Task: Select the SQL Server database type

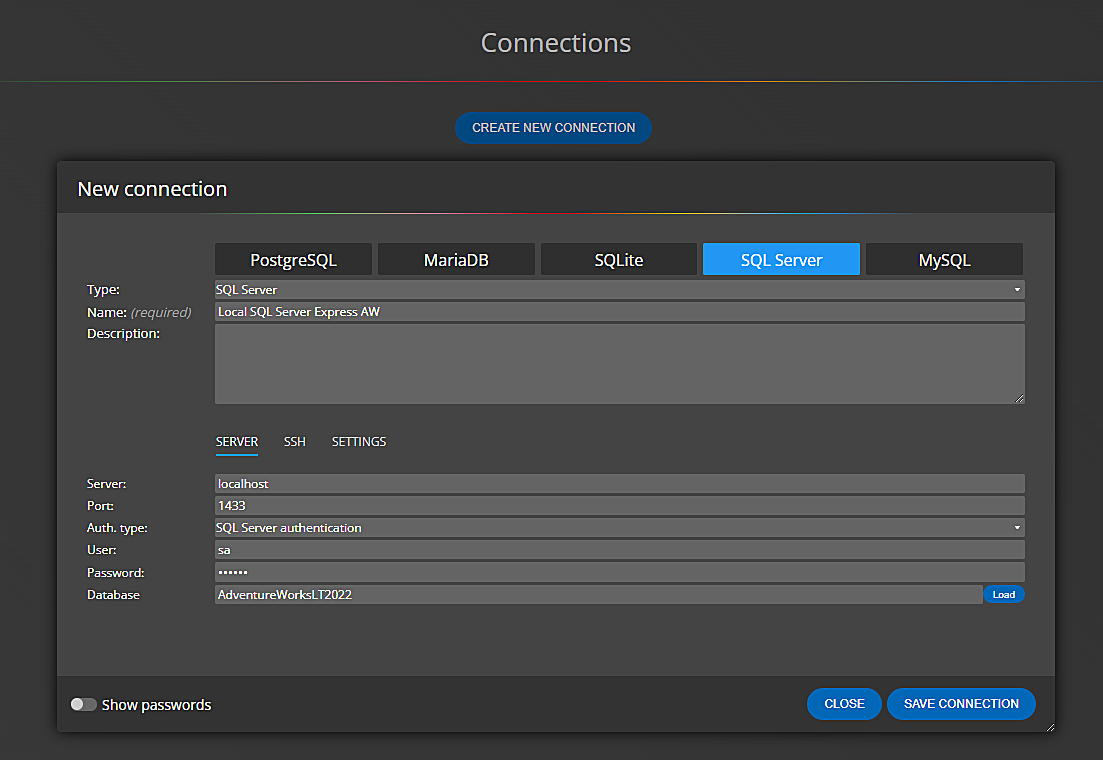Action: [780, 258]
